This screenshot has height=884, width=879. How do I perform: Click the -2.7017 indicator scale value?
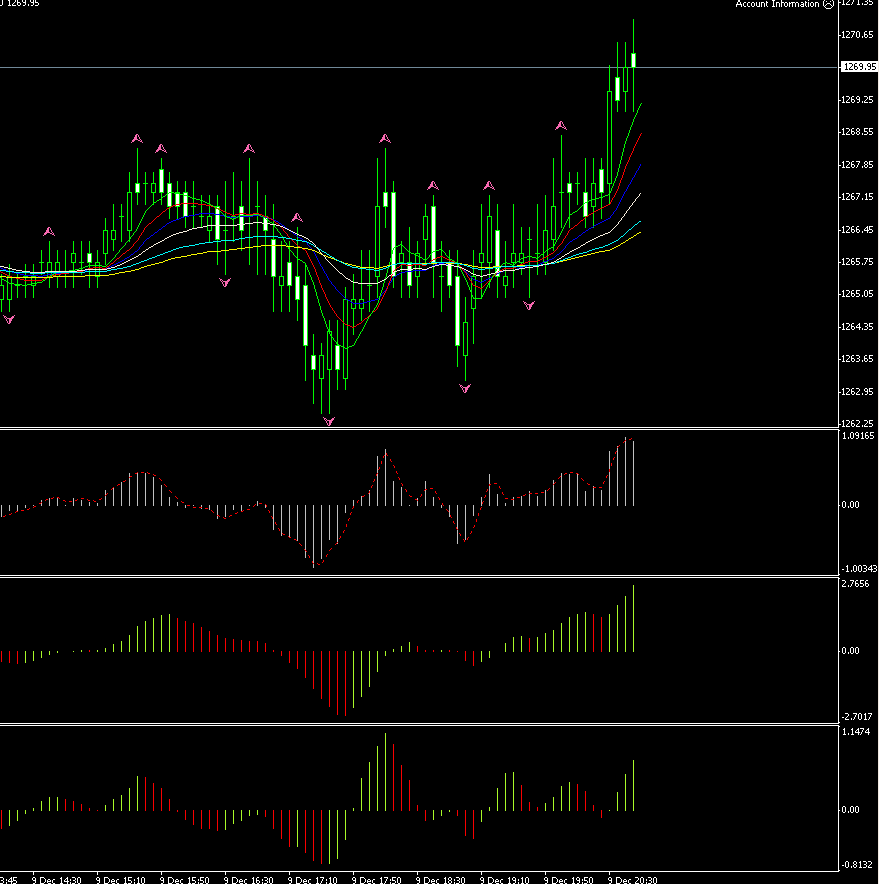coord(857,717)
